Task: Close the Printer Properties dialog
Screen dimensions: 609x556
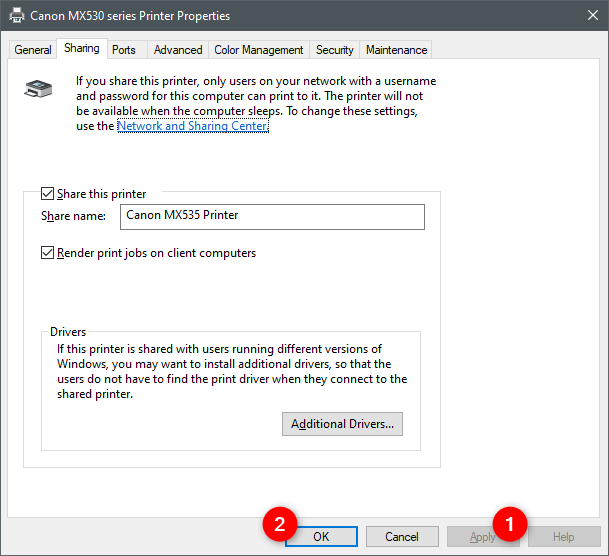Action: 593,16
